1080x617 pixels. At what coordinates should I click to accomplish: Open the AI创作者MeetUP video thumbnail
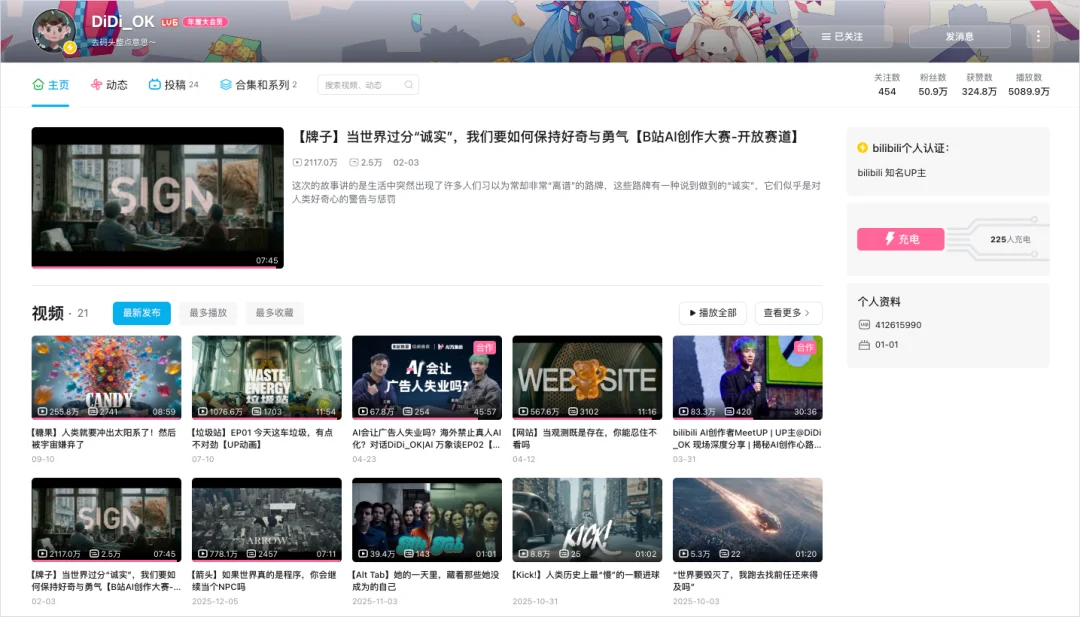click(x=747, y=377)
